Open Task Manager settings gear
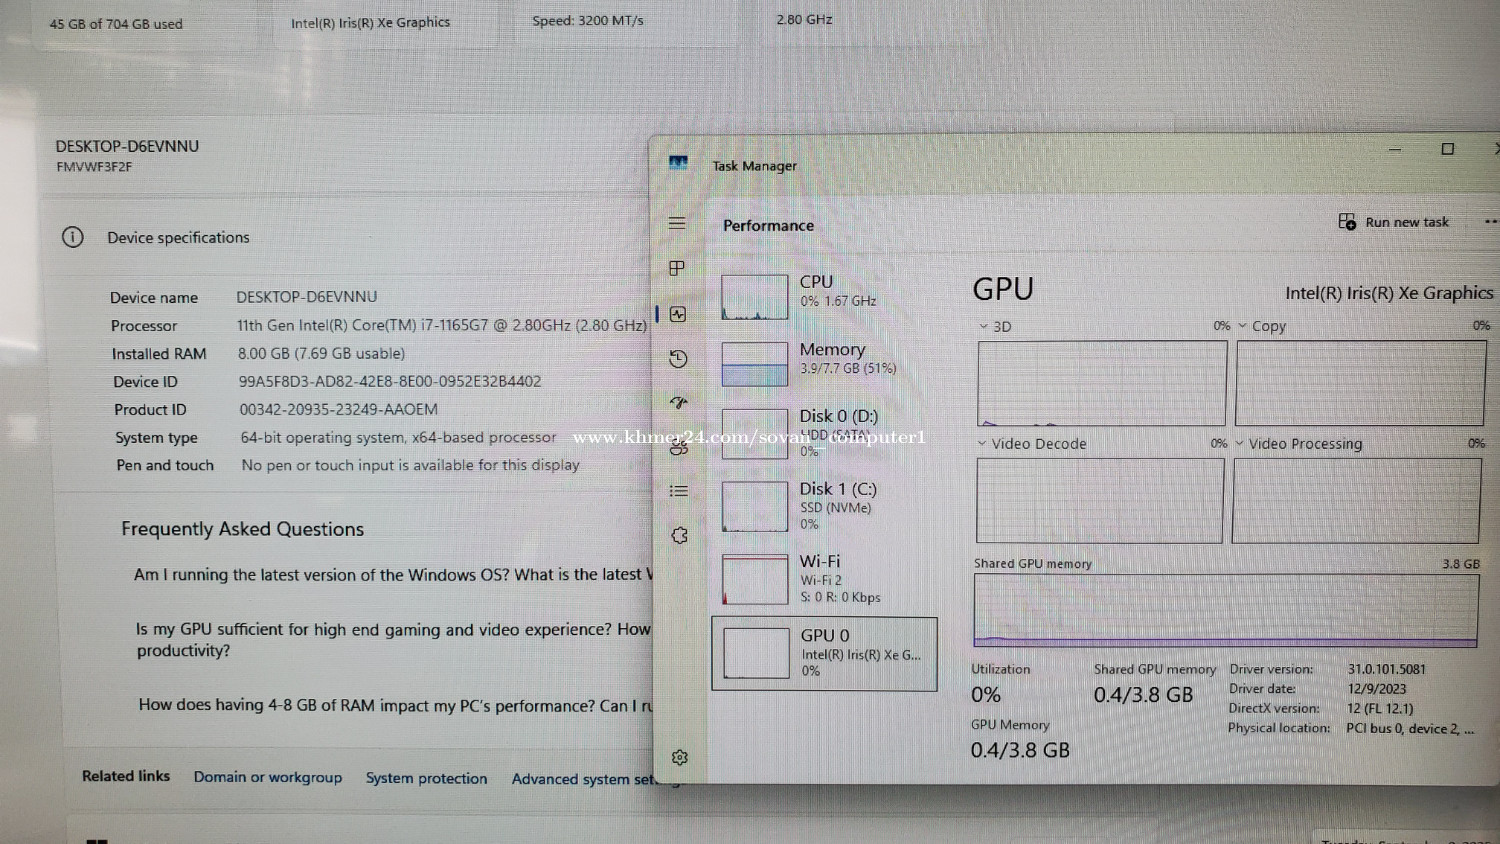The image size is (1500, 844). 680,758
